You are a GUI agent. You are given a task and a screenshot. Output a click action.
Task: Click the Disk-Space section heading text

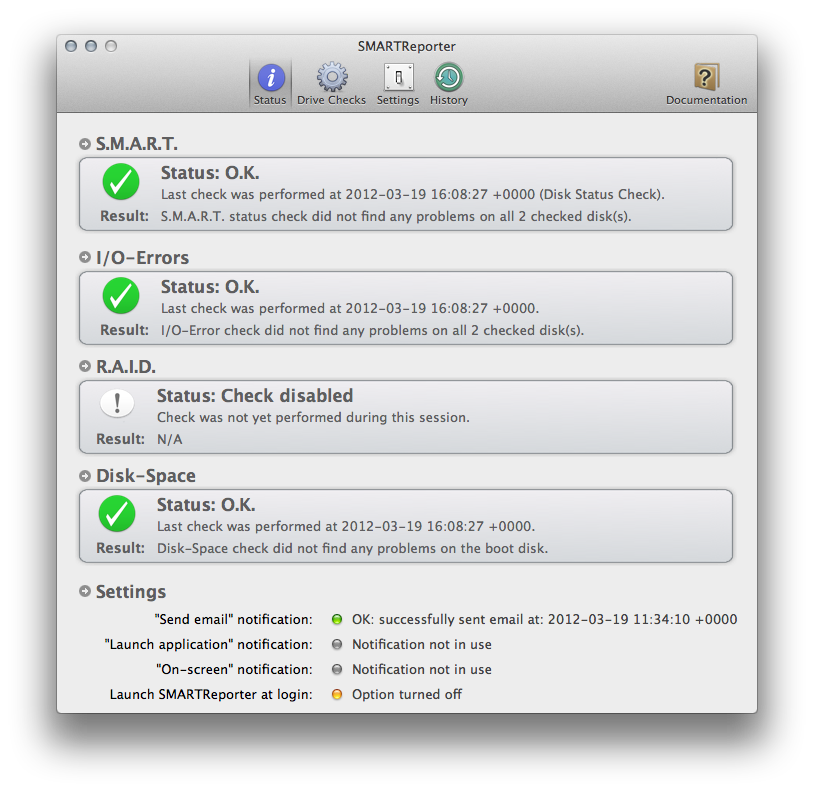tap(146, 476)
